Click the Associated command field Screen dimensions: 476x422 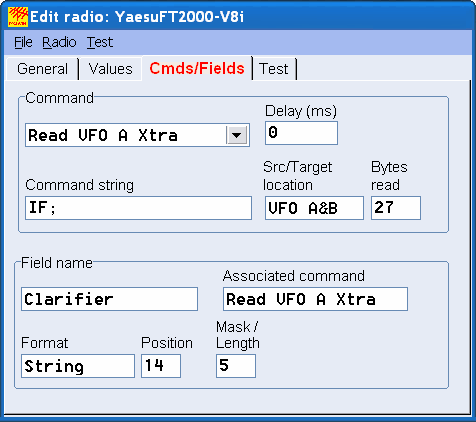coord(315,299)
